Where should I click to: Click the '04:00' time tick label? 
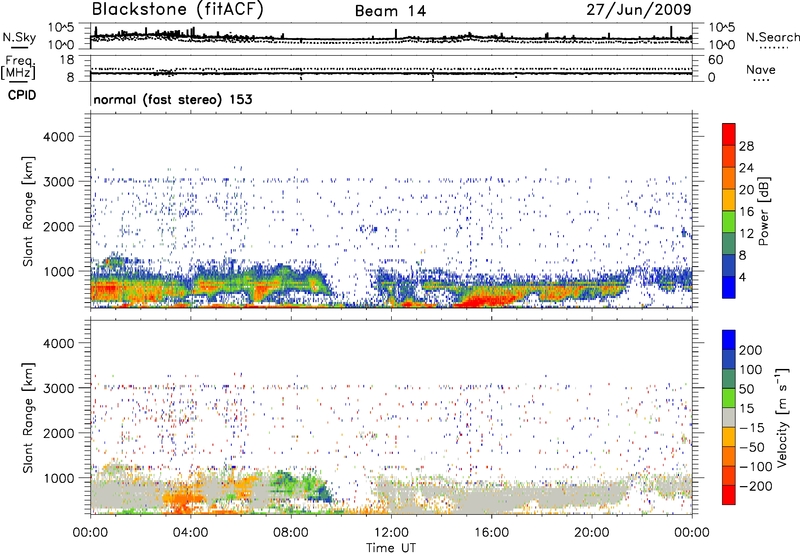[x=190, y=533]
